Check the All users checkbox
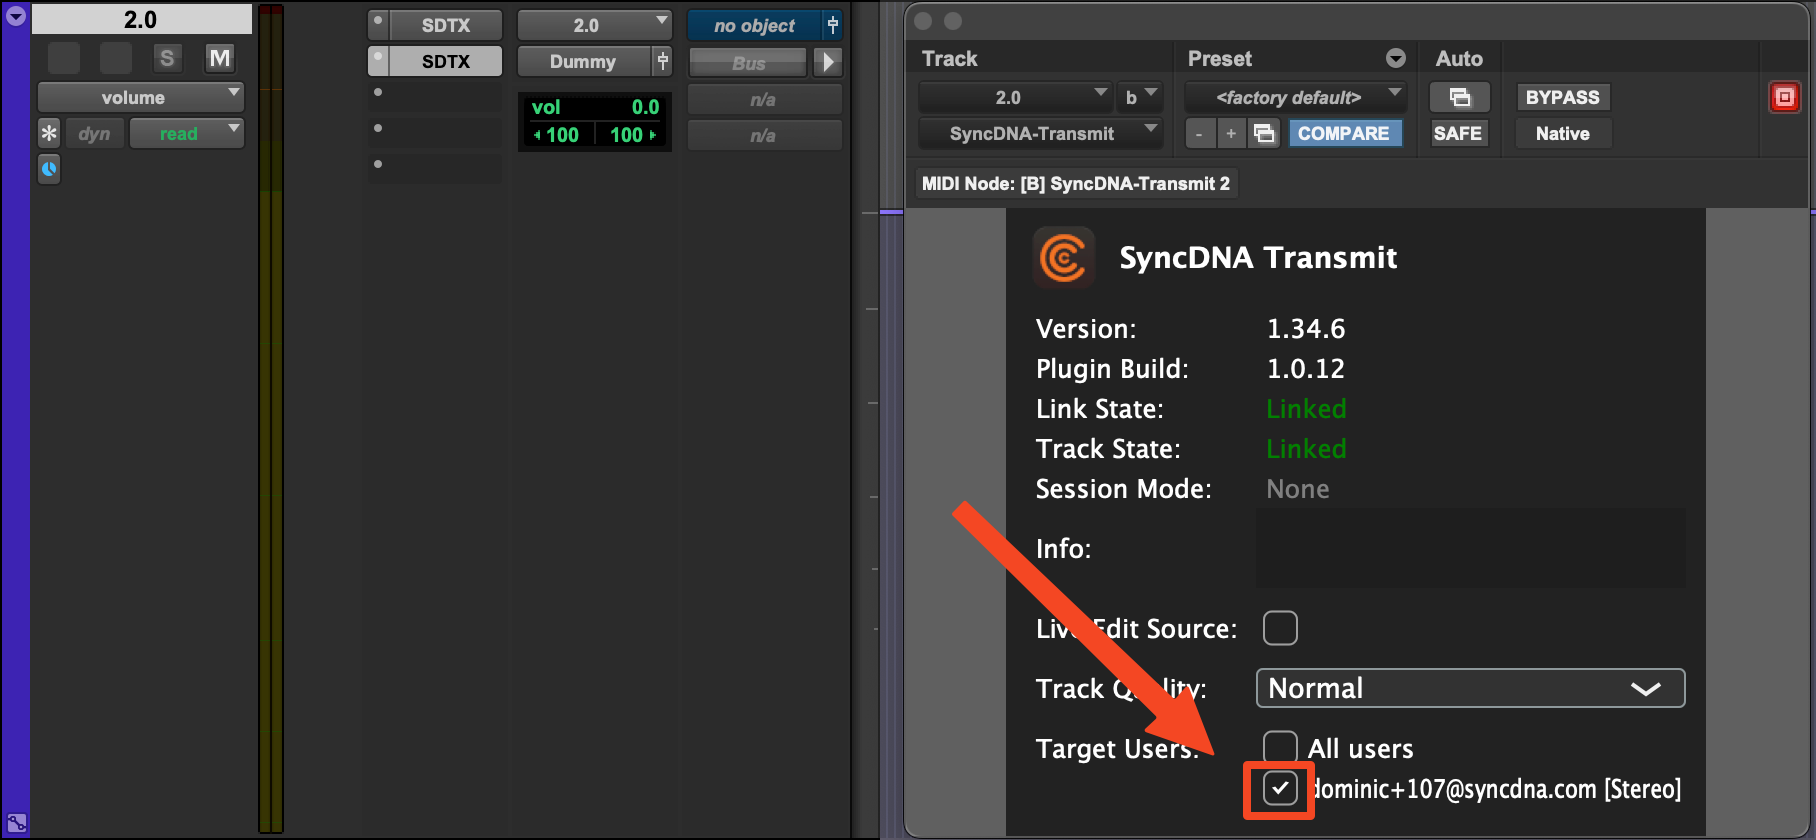Image resolution: width=1816 pixels, height=840 pixels. [1280, 747]
